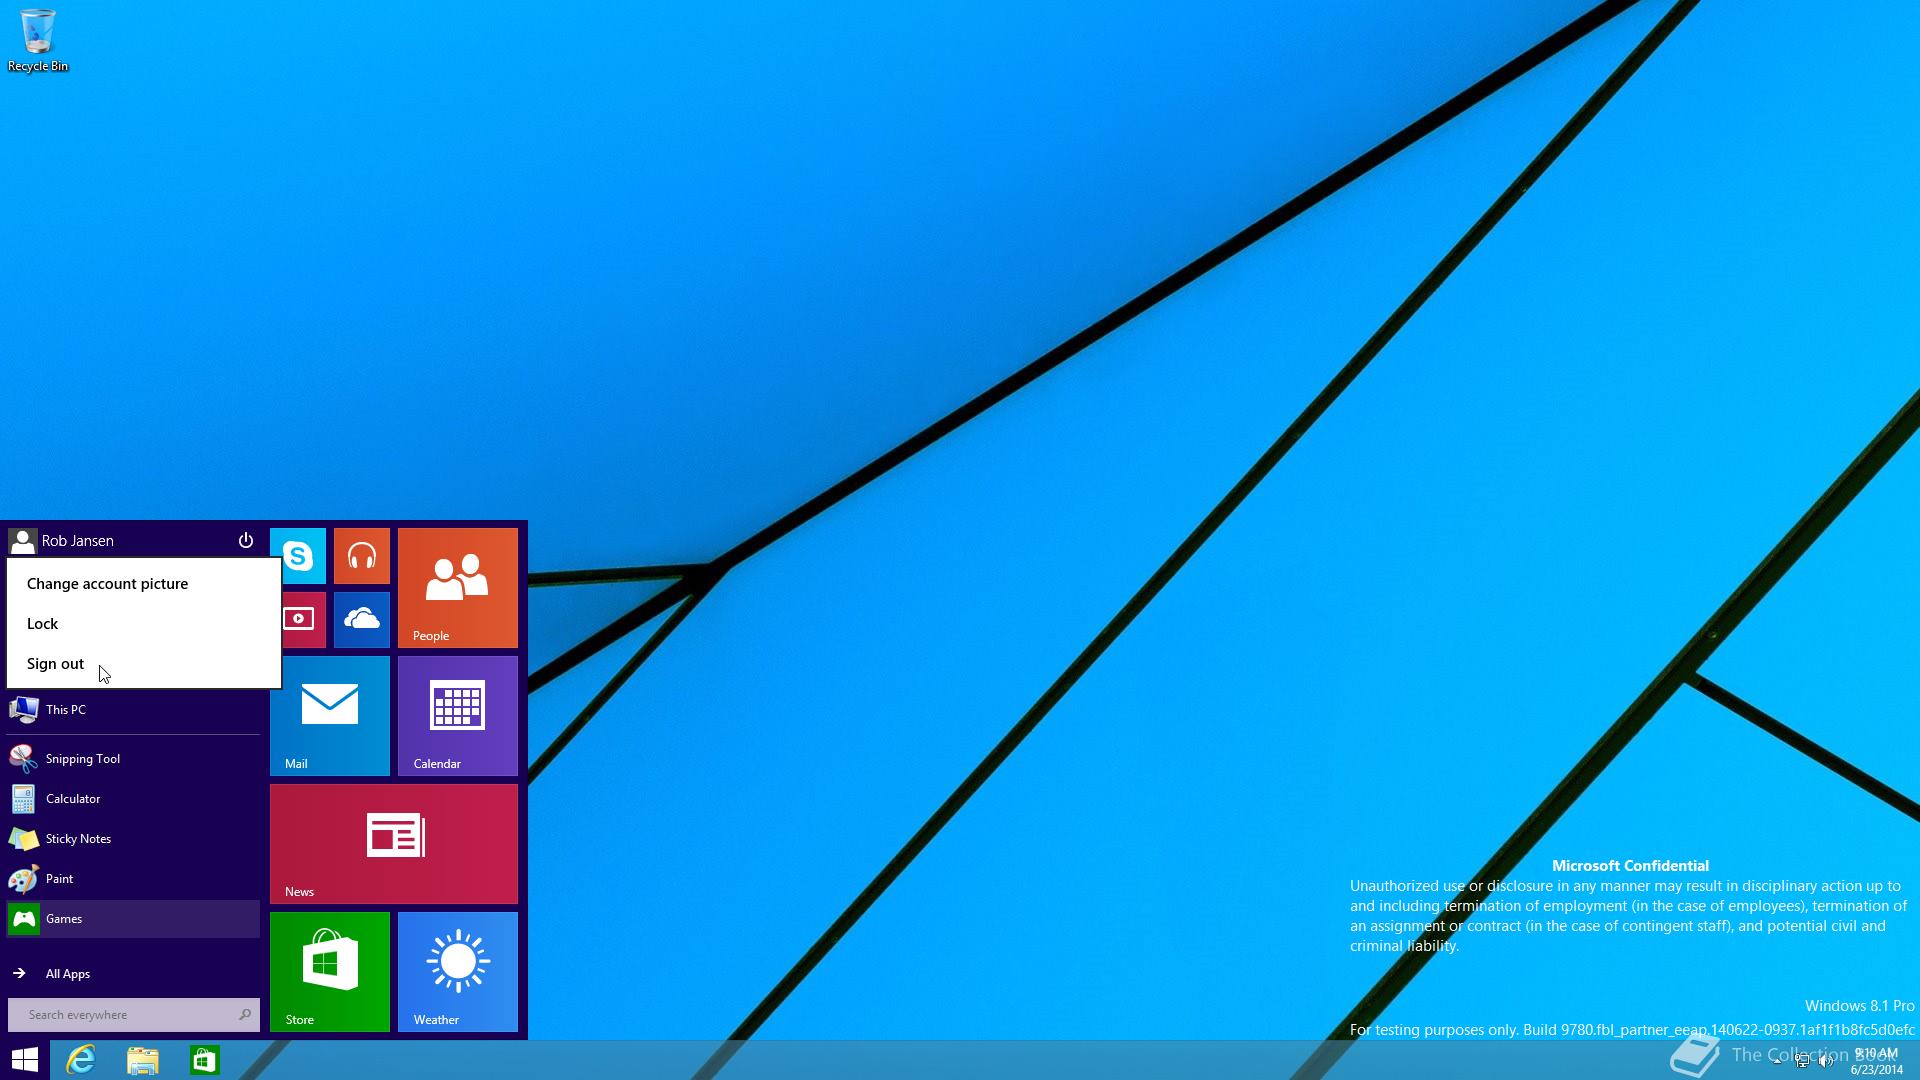Click the power button icon
The height and width of the screenshot is (1080, 1920).
click(246, 540)
